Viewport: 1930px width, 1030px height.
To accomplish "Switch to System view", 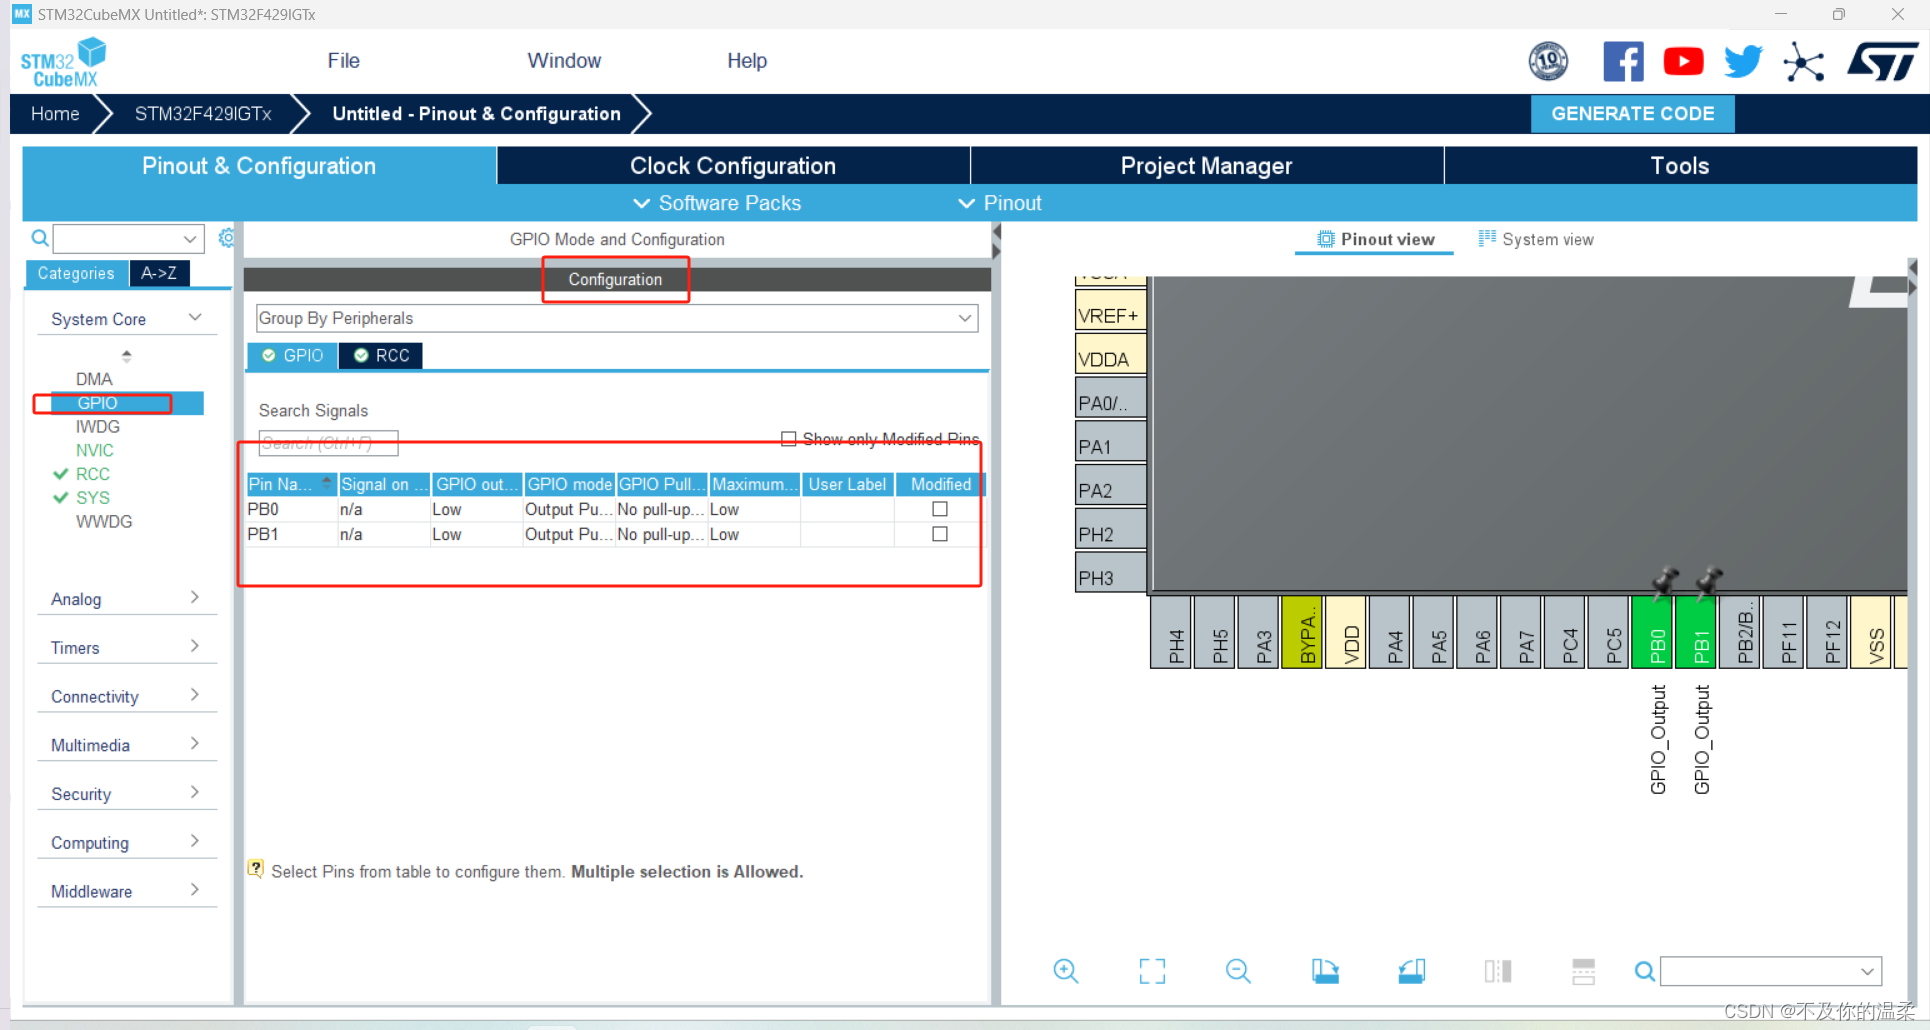I will coord(1536,239).
